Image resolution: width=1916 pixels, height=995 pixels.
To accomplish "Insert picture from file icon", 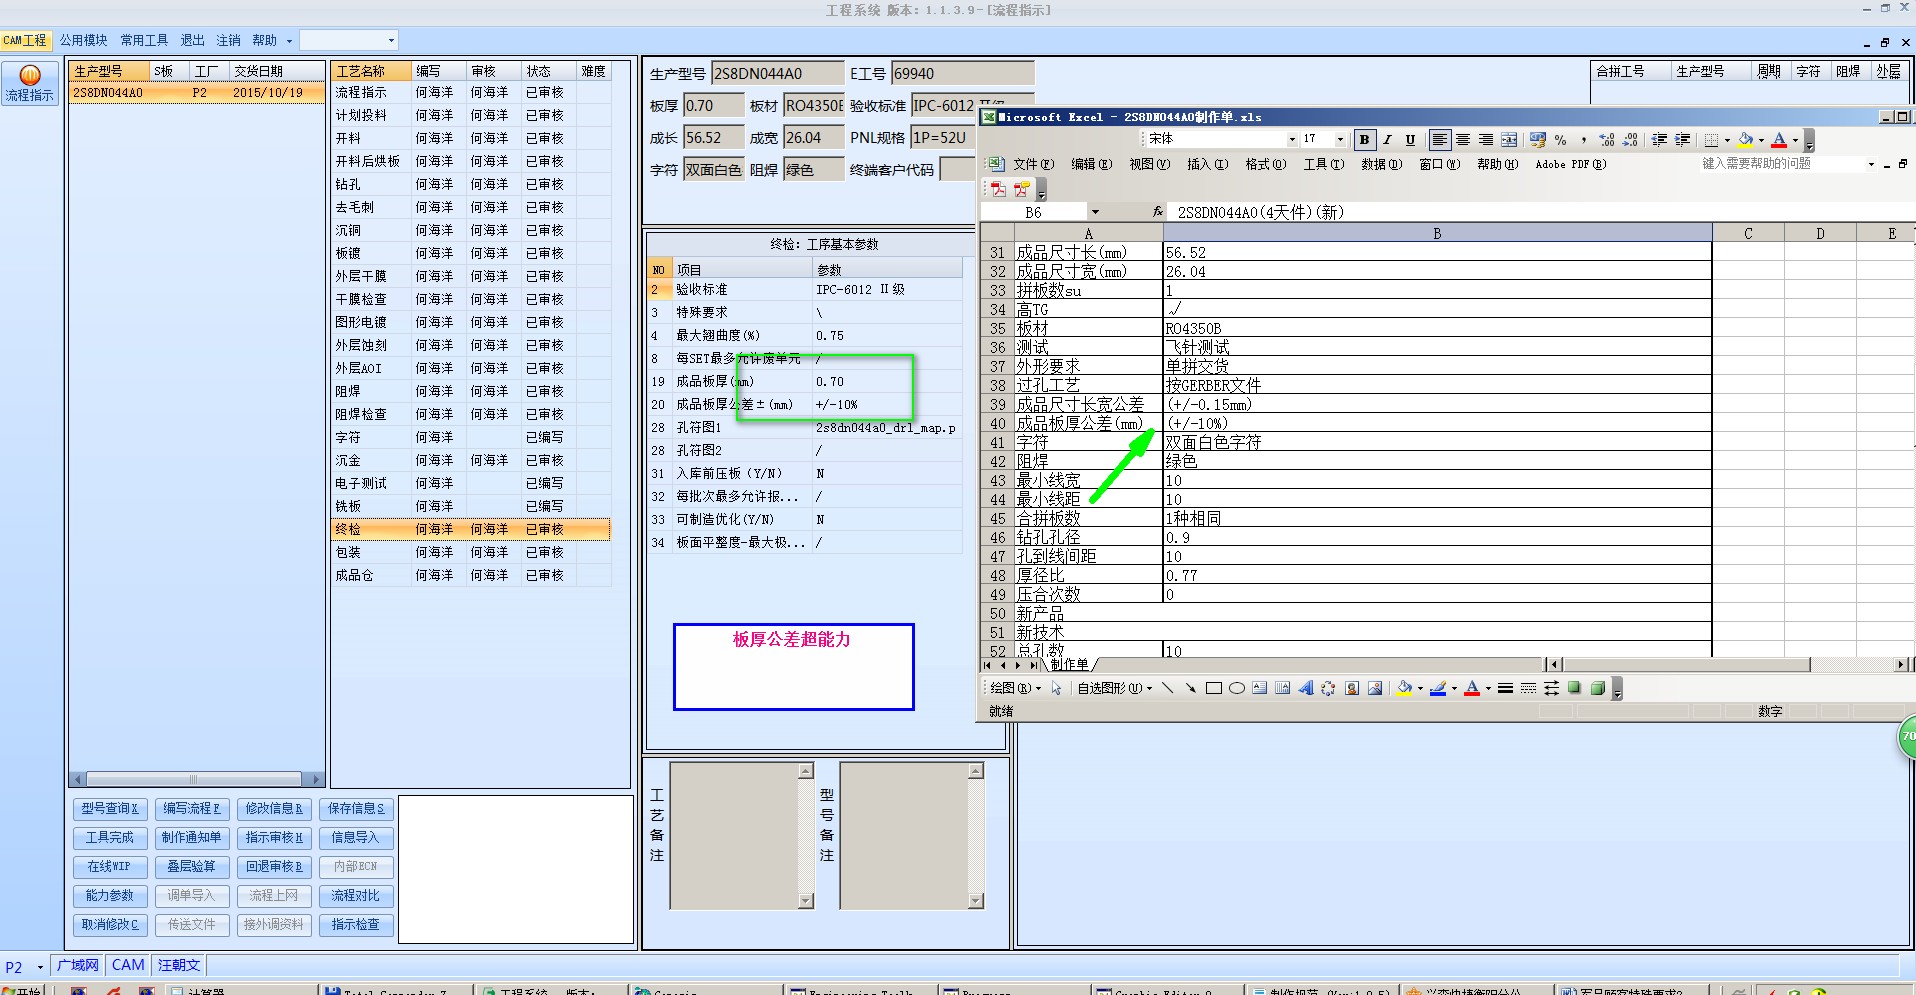I will coord(1375,688).
